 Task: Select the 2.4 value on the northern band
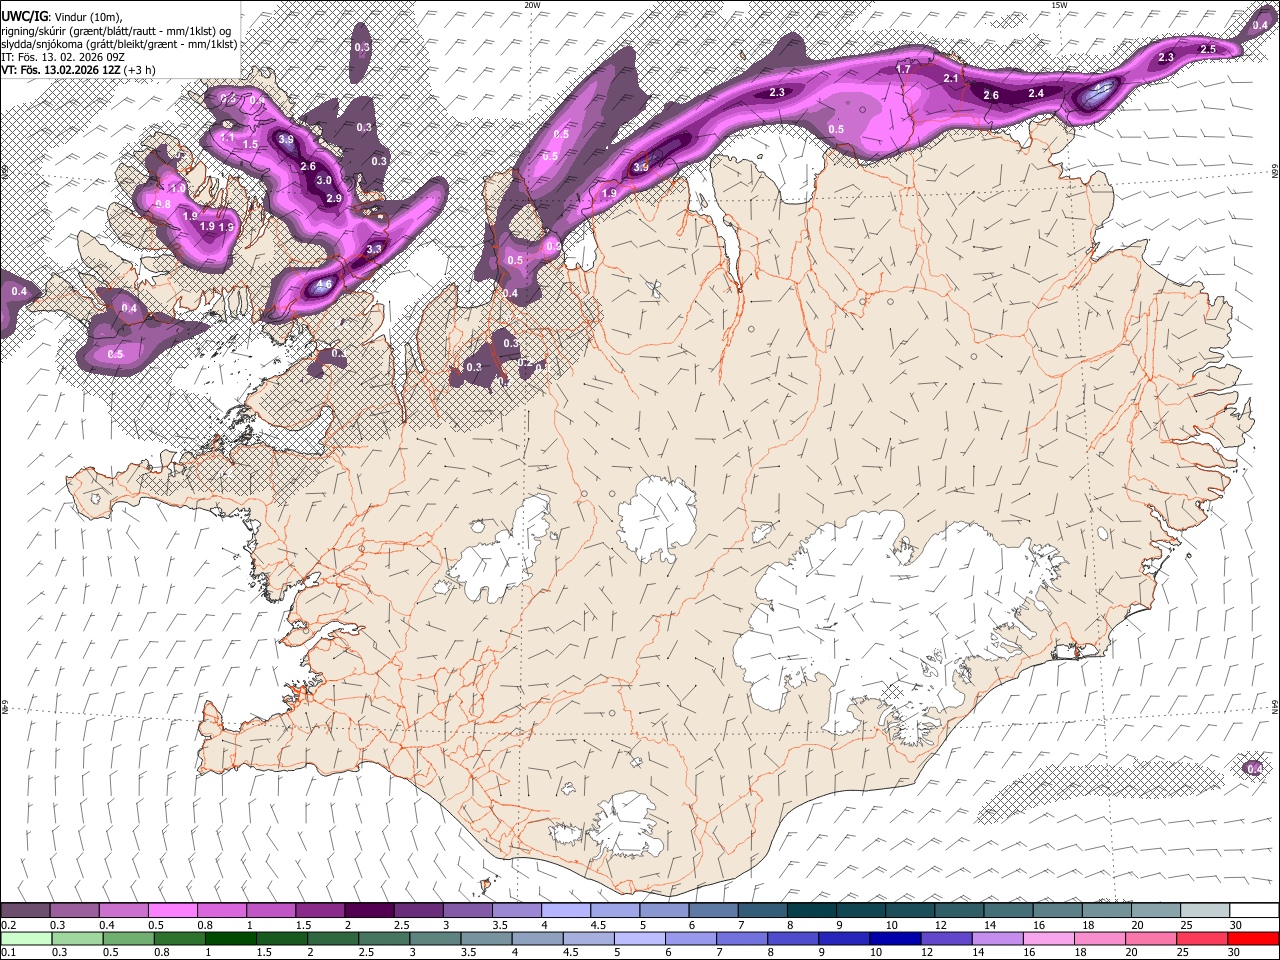coord(1036,93)
